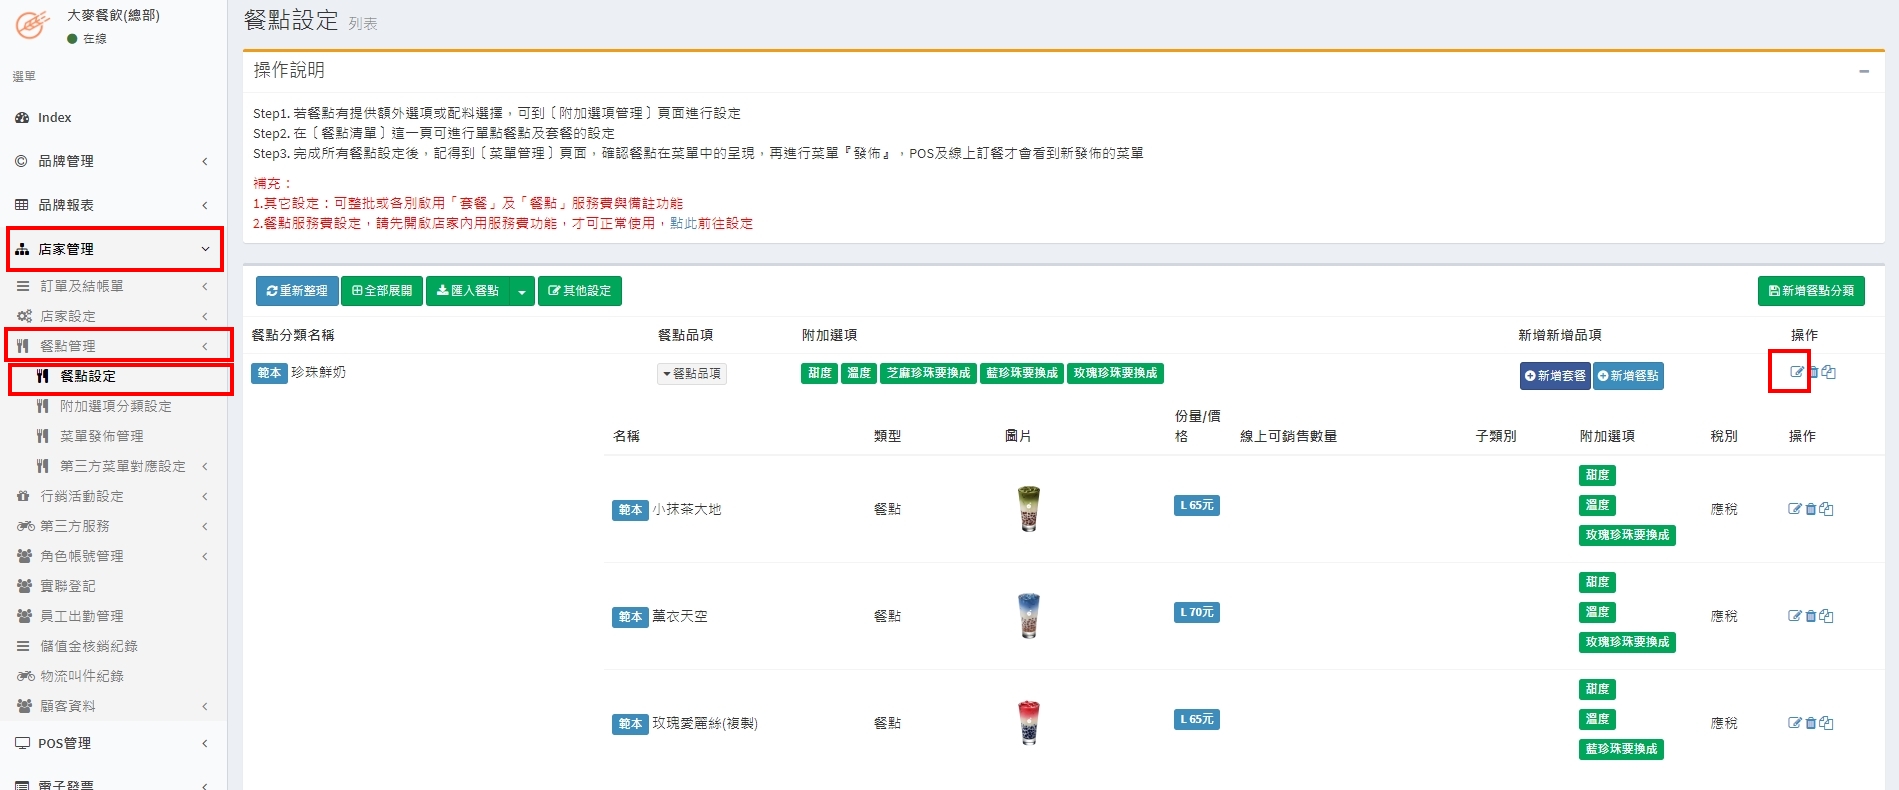Expand the 餐點品項 dropdown for 珍珠鮮奶
This screenshot has width=1899, height=790.
click(691, 374)
